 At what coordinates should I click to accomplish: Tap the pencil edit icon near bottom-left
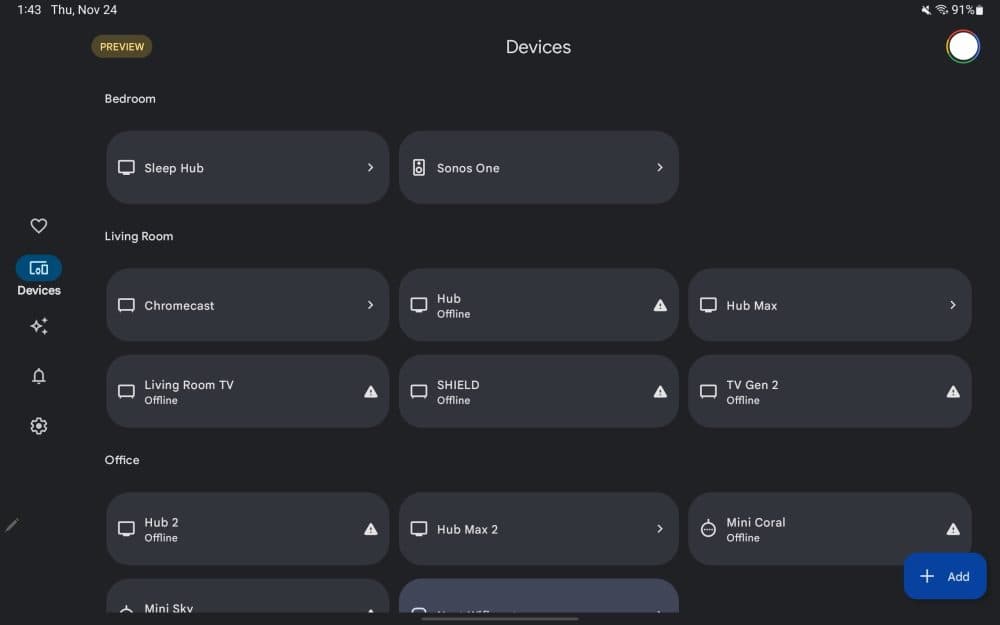point(13,524)
